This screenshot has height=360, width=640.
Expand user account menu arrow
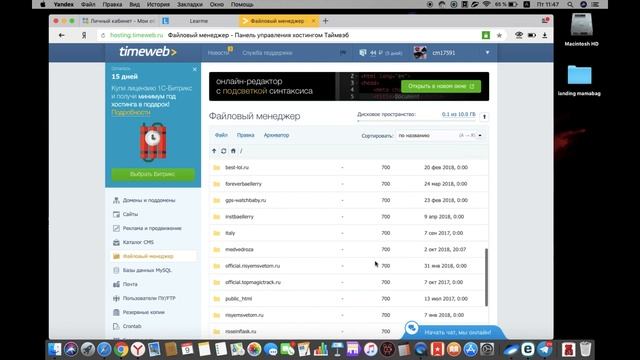tap(487, 53)
